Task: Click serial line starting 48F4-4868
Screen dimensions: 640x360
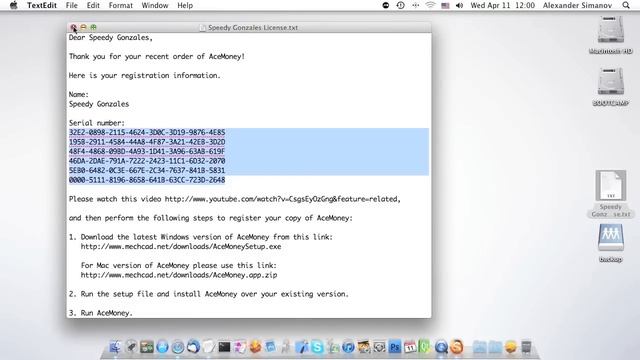Action: tap(147, 151)
